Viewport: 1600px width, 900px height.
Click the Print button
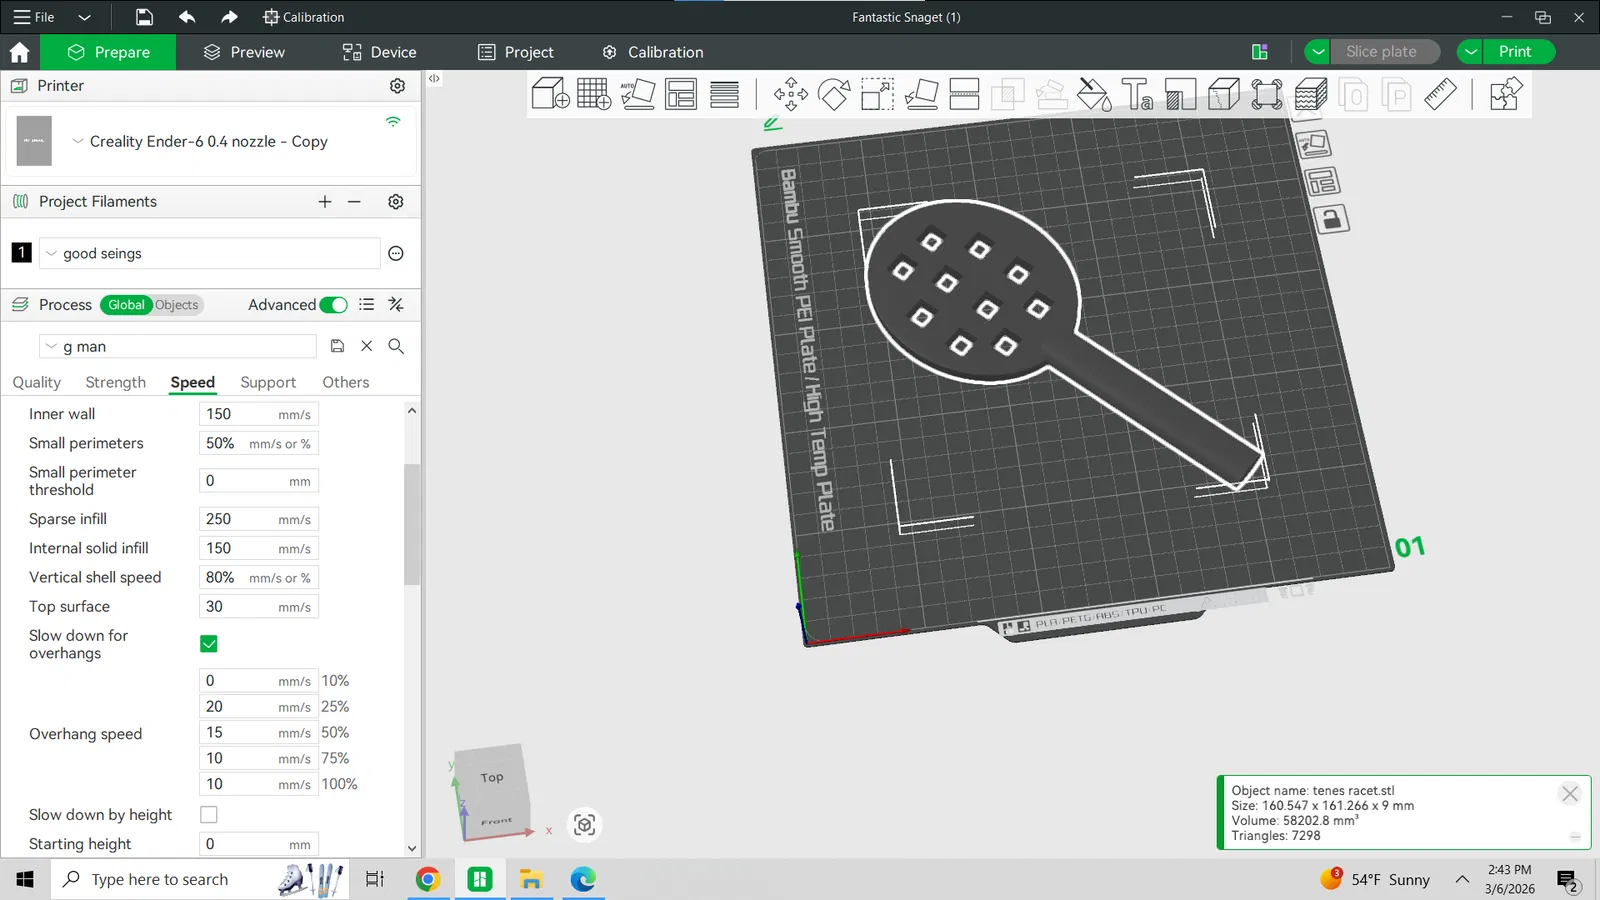1519,52
